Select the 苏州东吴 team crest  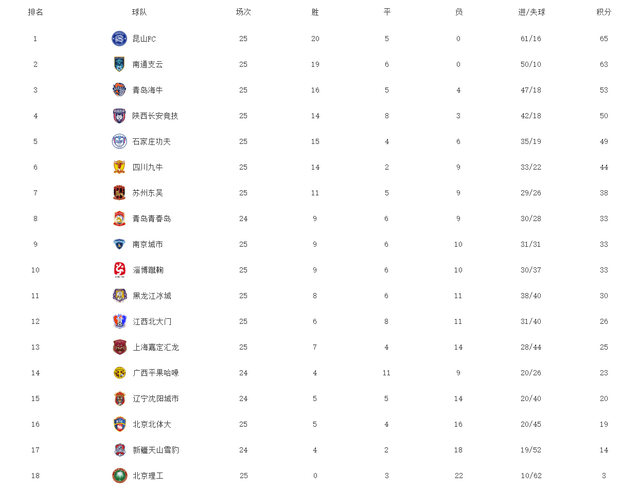tap(119, 193)
